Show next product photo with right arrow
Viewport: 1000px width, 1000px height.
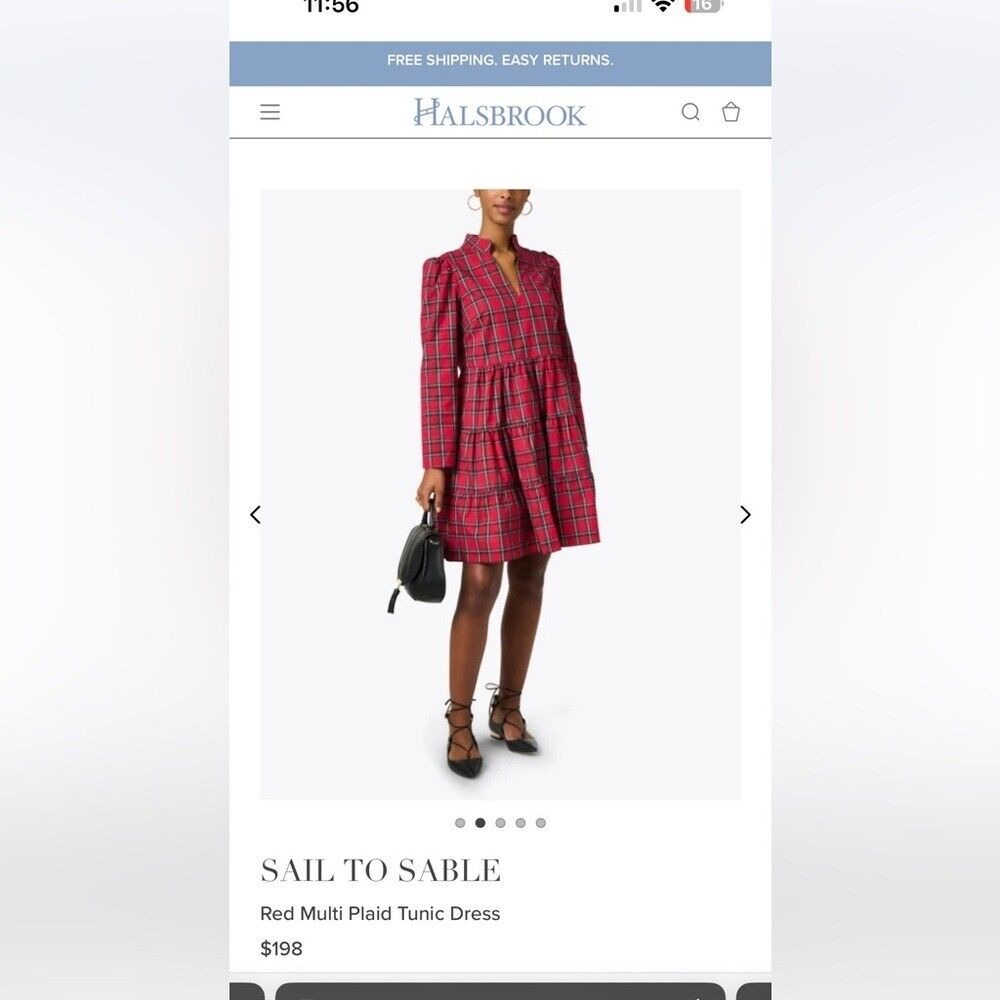coord(745,515)
